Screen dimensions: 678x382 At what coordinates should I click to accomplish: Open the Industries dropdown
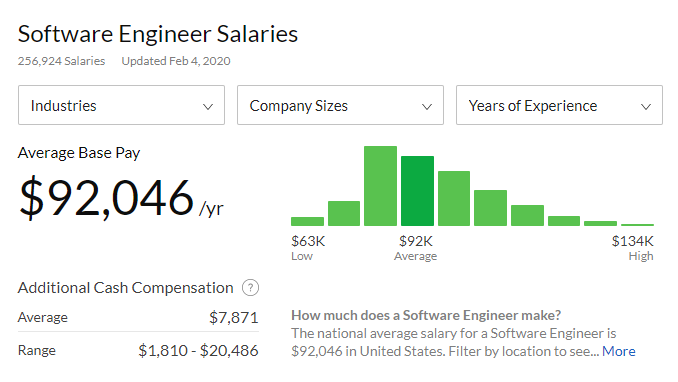[121, 105]
